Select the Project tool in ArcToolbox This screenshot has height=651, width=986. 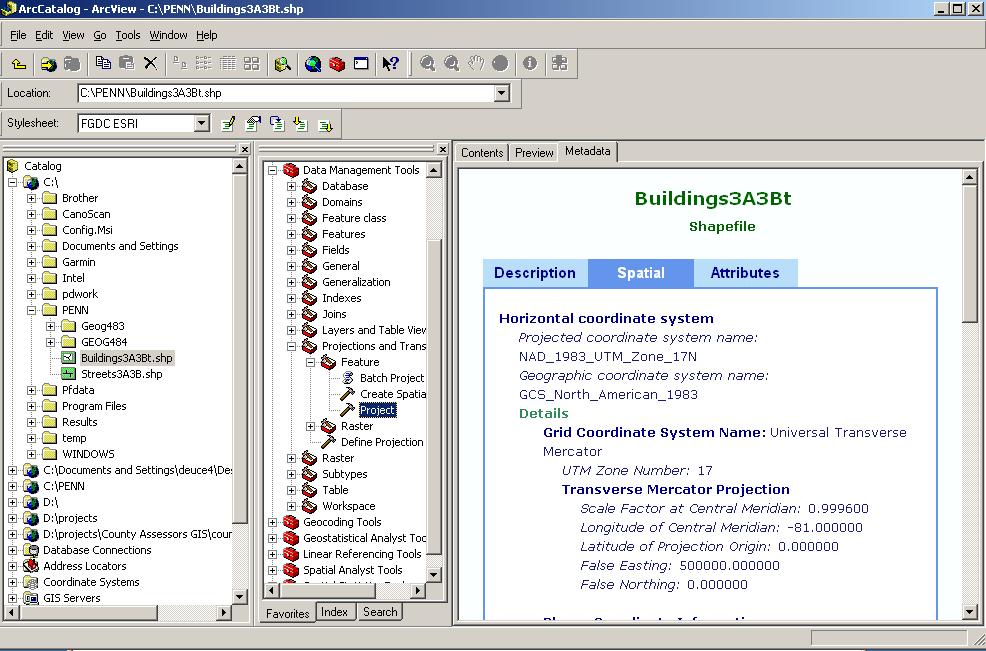tap(377, 410)
